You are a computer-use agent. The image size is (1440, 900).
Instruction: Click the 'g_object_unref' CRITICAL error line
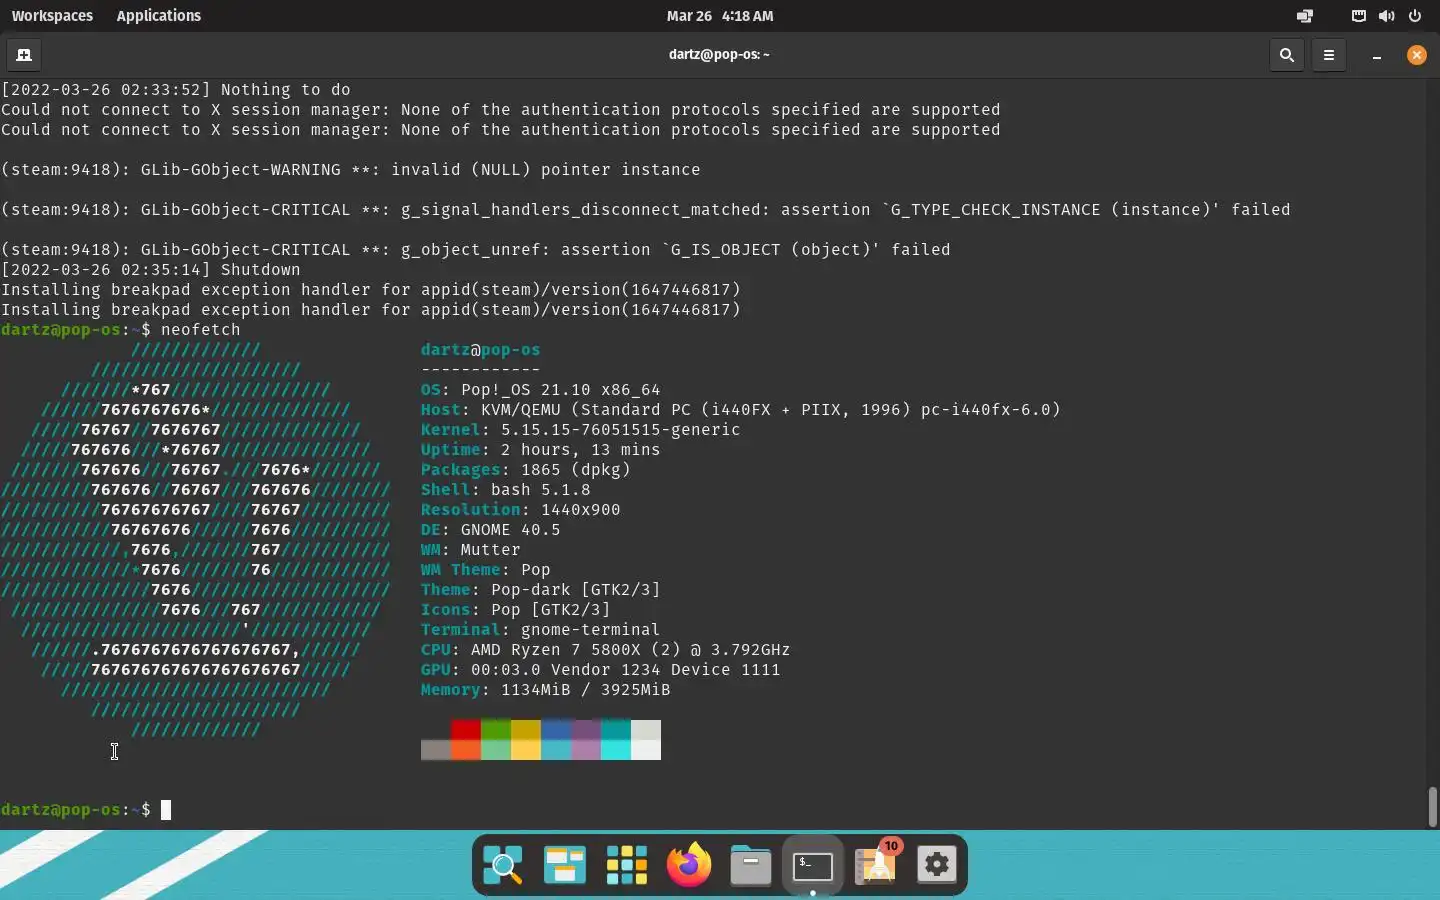pyautogui.click(x=476, y=250)
